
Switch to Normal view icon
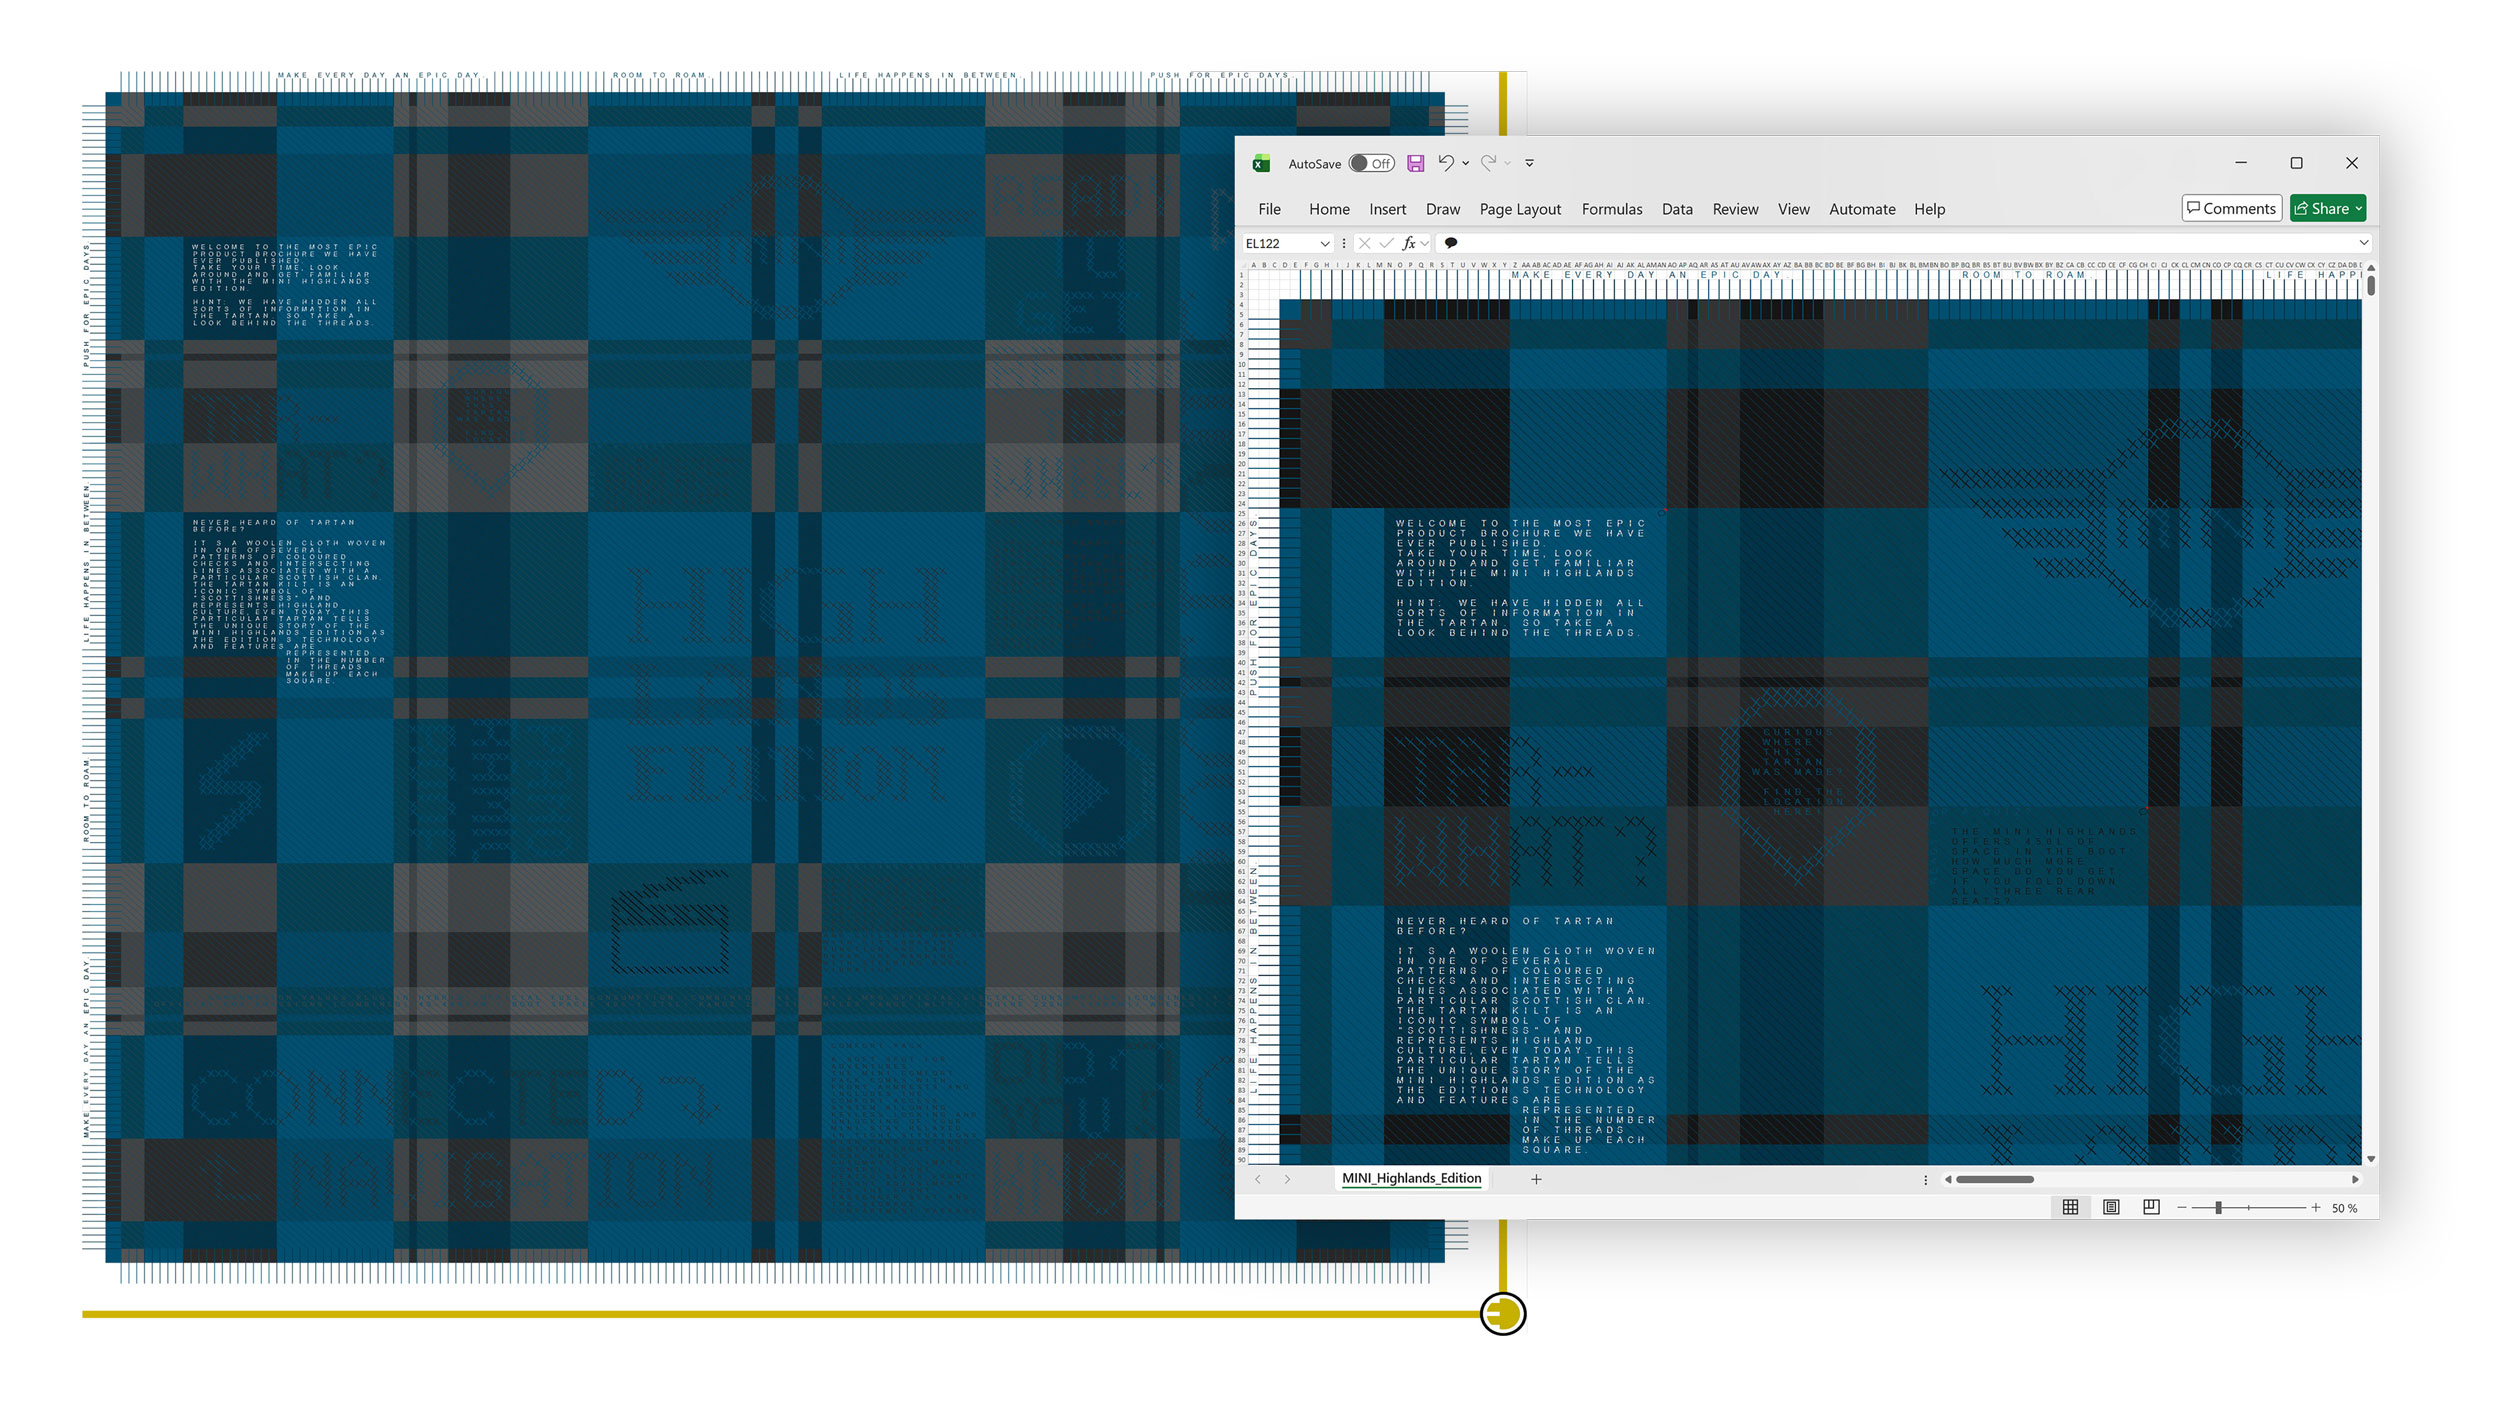[2070, 1207]
